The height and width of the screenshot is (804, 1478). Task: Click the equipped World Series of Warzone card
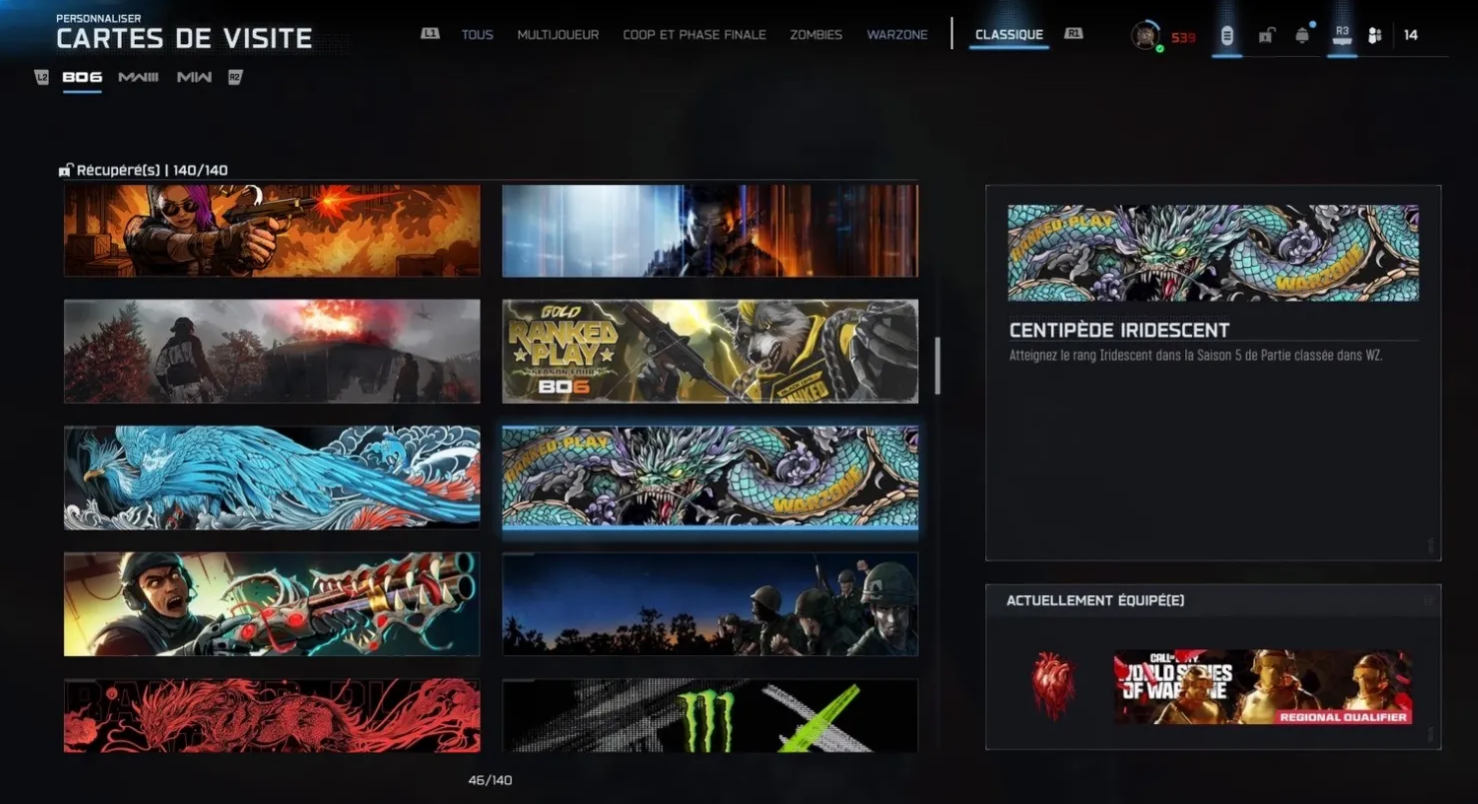click(1263, 687)
